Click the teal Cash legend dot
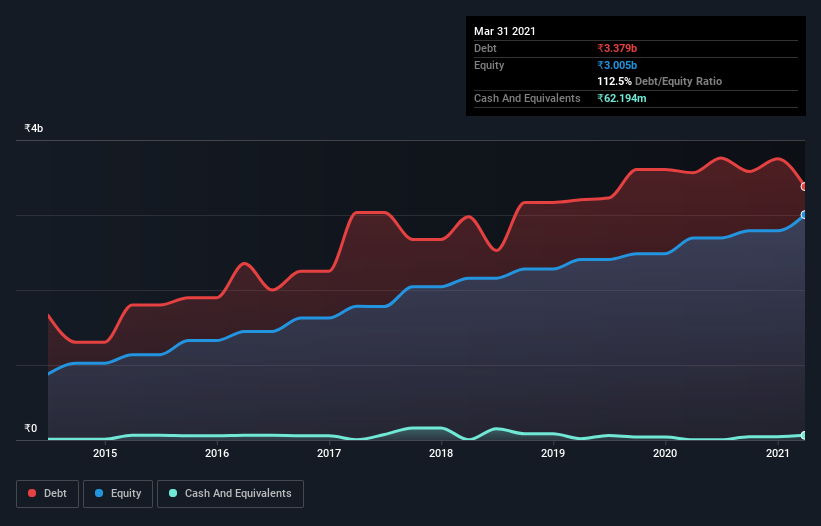 pos(173,493)
